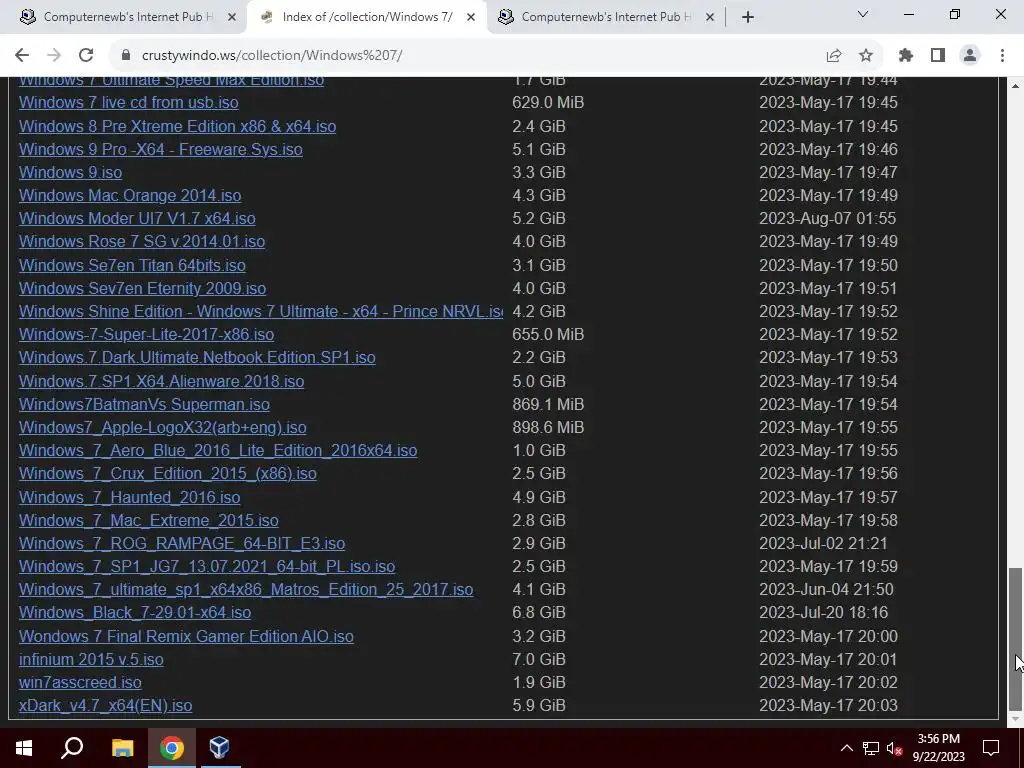Click Windows 9 Pro -X64 Freeware Sys.iso
This screenshot has width=1024, height=768.
161,149
